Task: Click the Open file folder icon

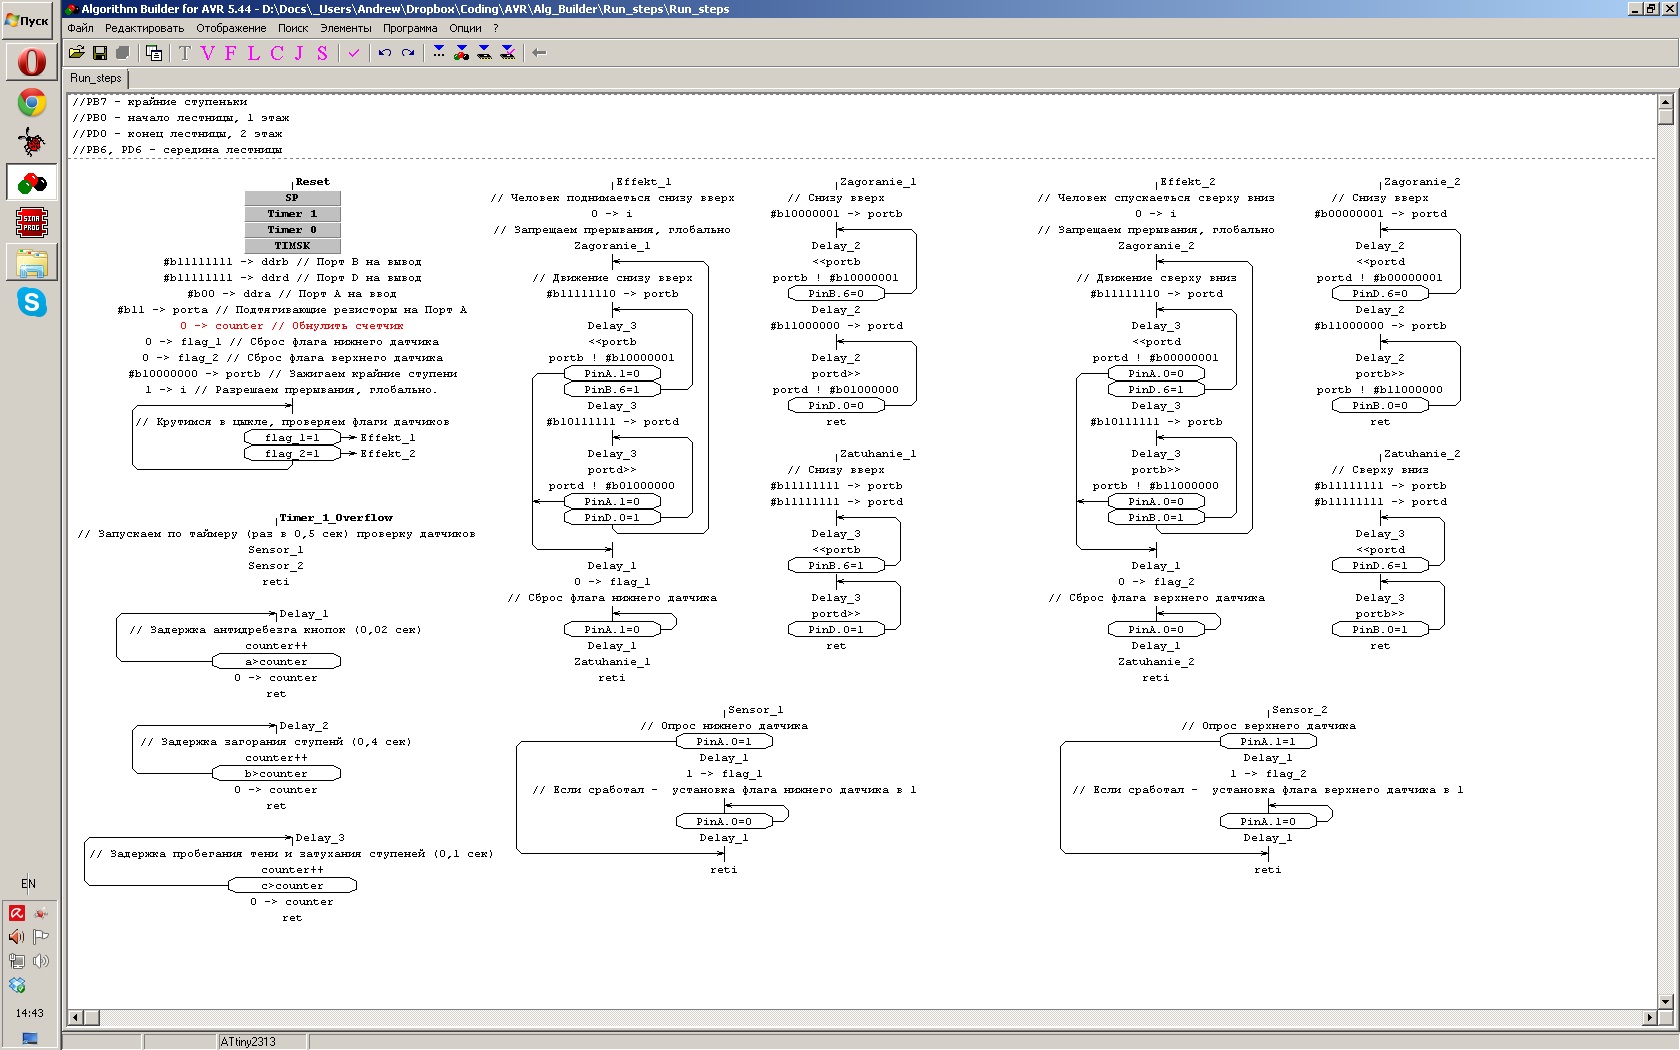Action: click(x=77, y=53)
